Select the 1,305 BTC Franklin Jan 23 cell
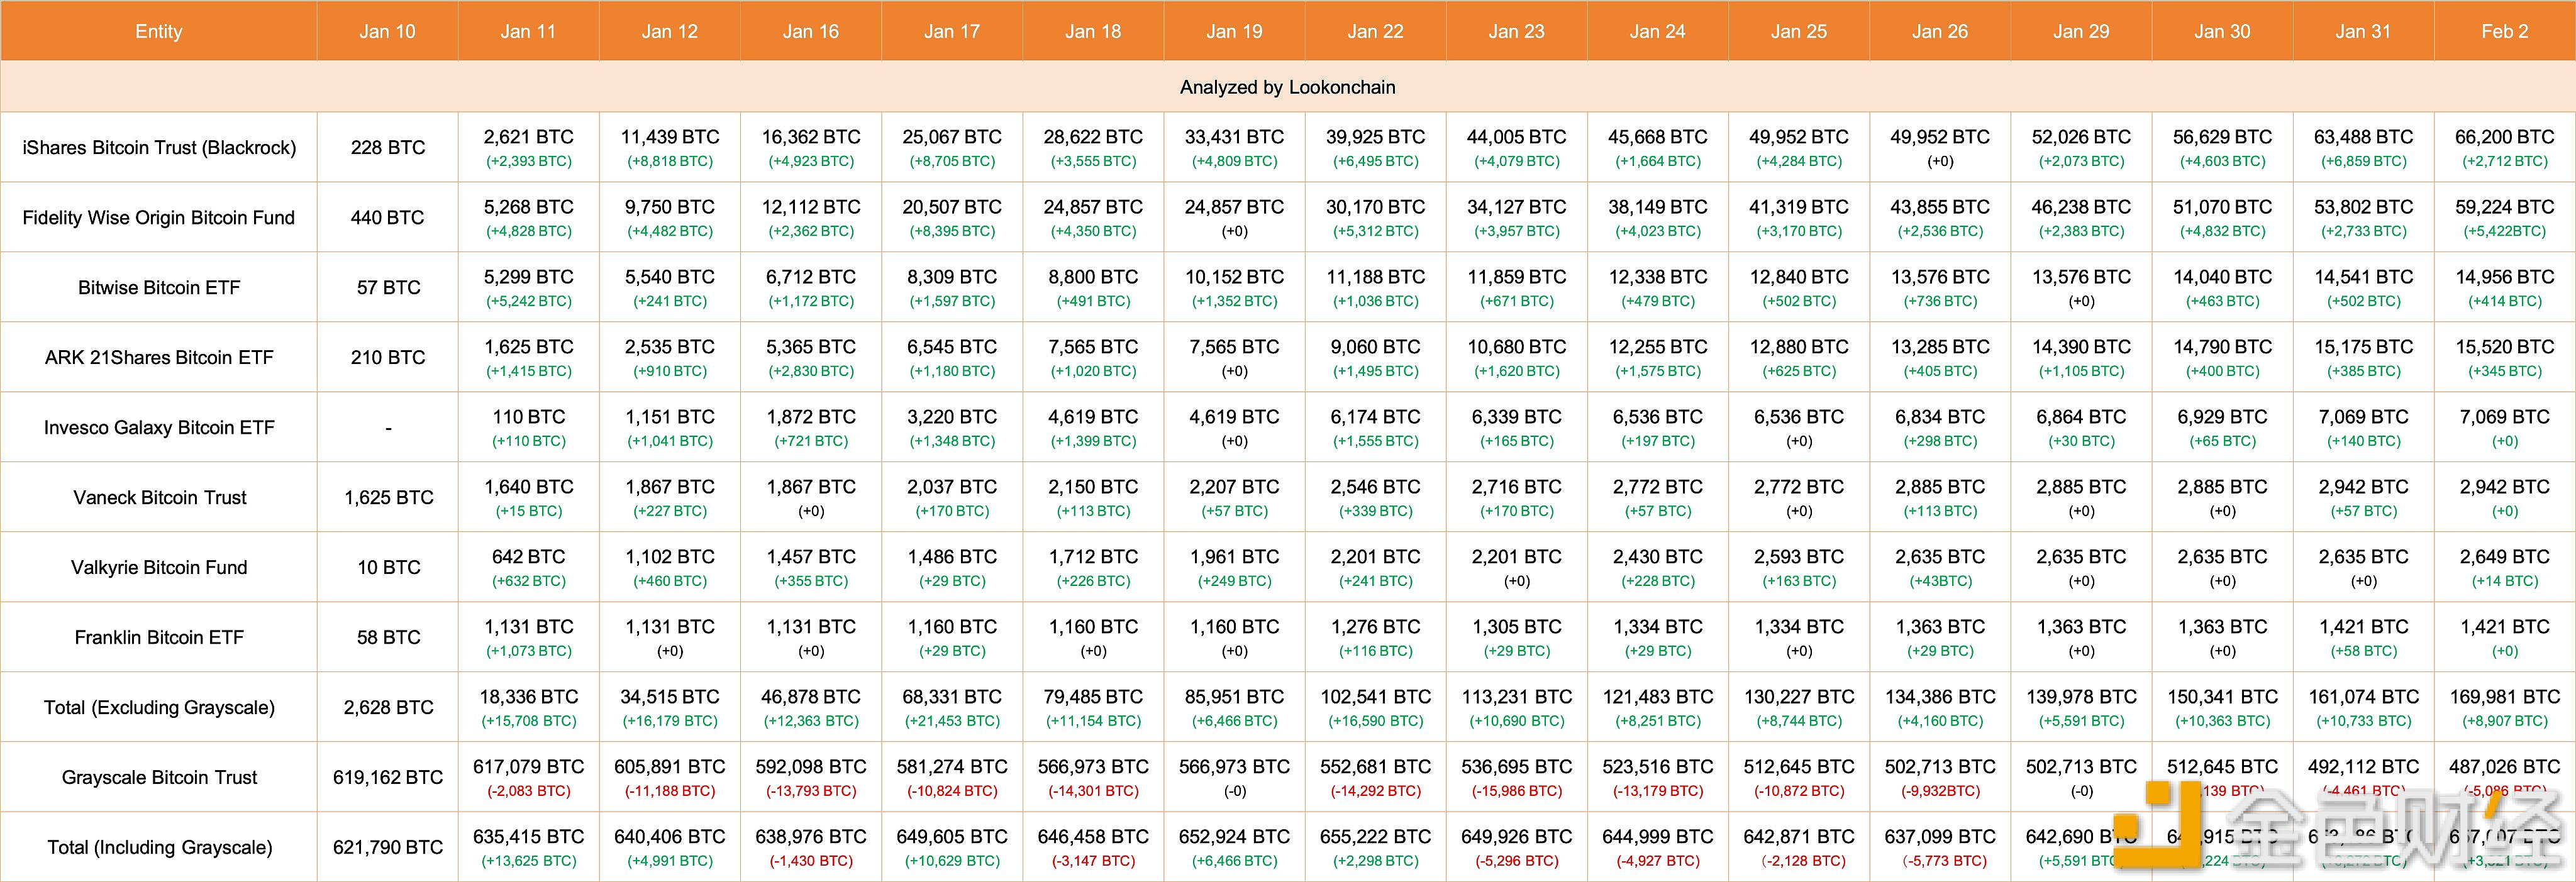This screenshot has width=2576, height=882. (x=1517, y=637)
